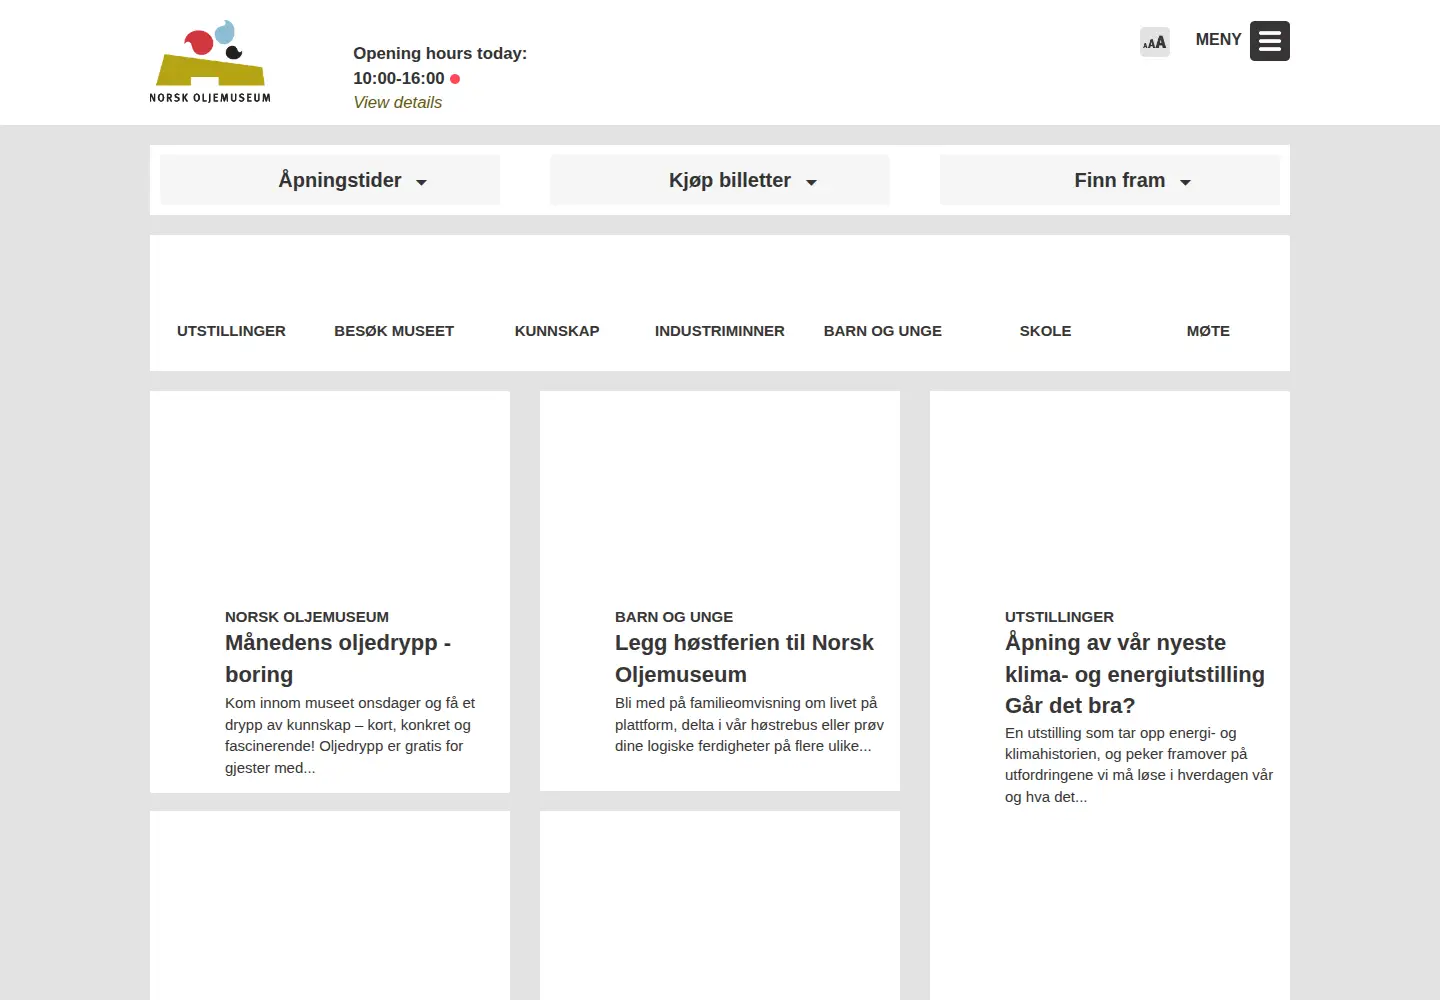Open SKOLE navigation item

pyautogui.click(x=1045, y=331)
